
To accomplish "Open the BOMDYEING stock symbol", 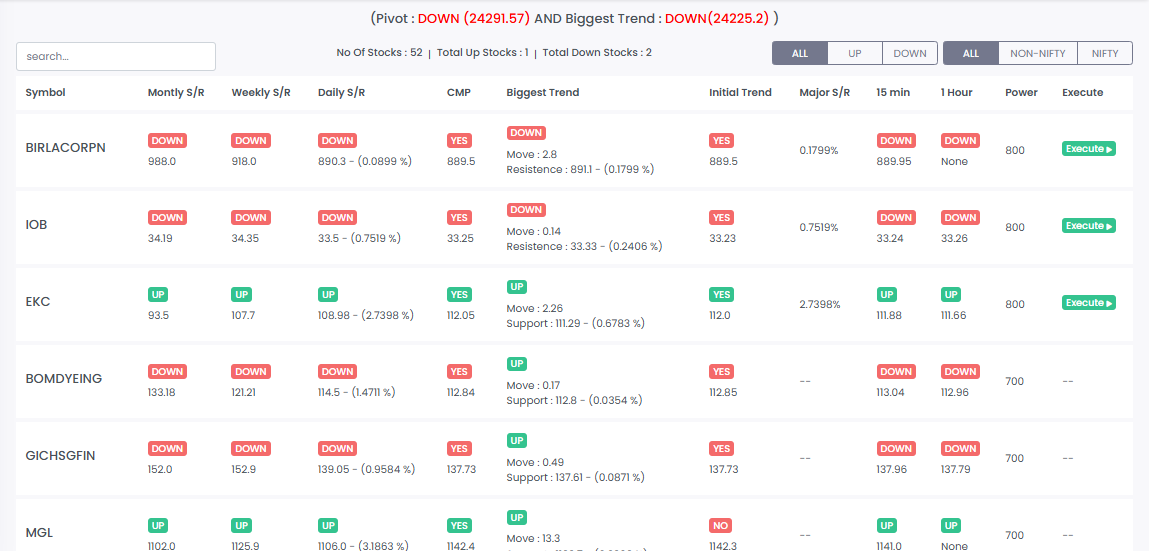I will point(64,379).
